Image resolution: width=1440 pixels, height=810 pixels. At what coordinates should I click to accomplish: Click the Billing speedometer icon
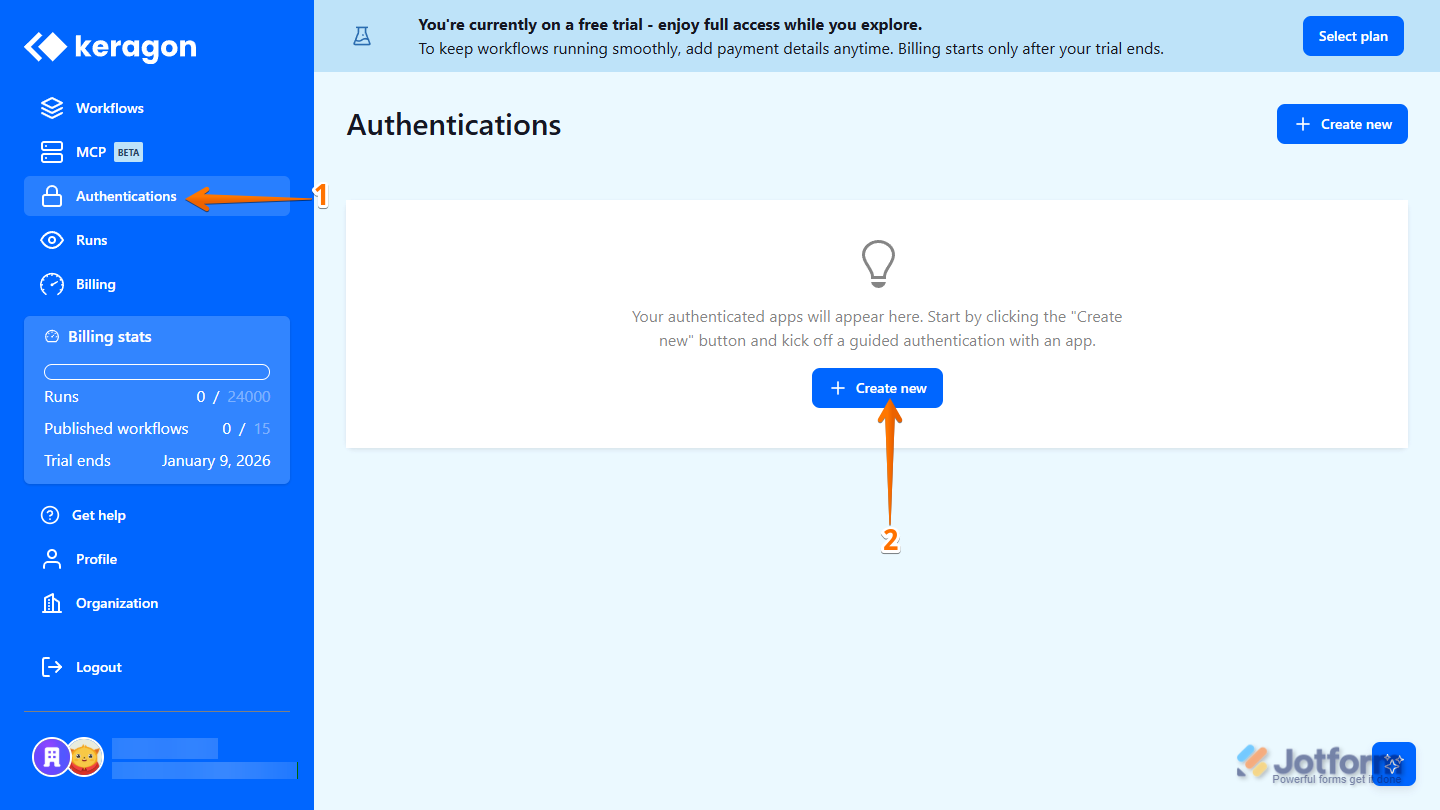click(51, 283)
